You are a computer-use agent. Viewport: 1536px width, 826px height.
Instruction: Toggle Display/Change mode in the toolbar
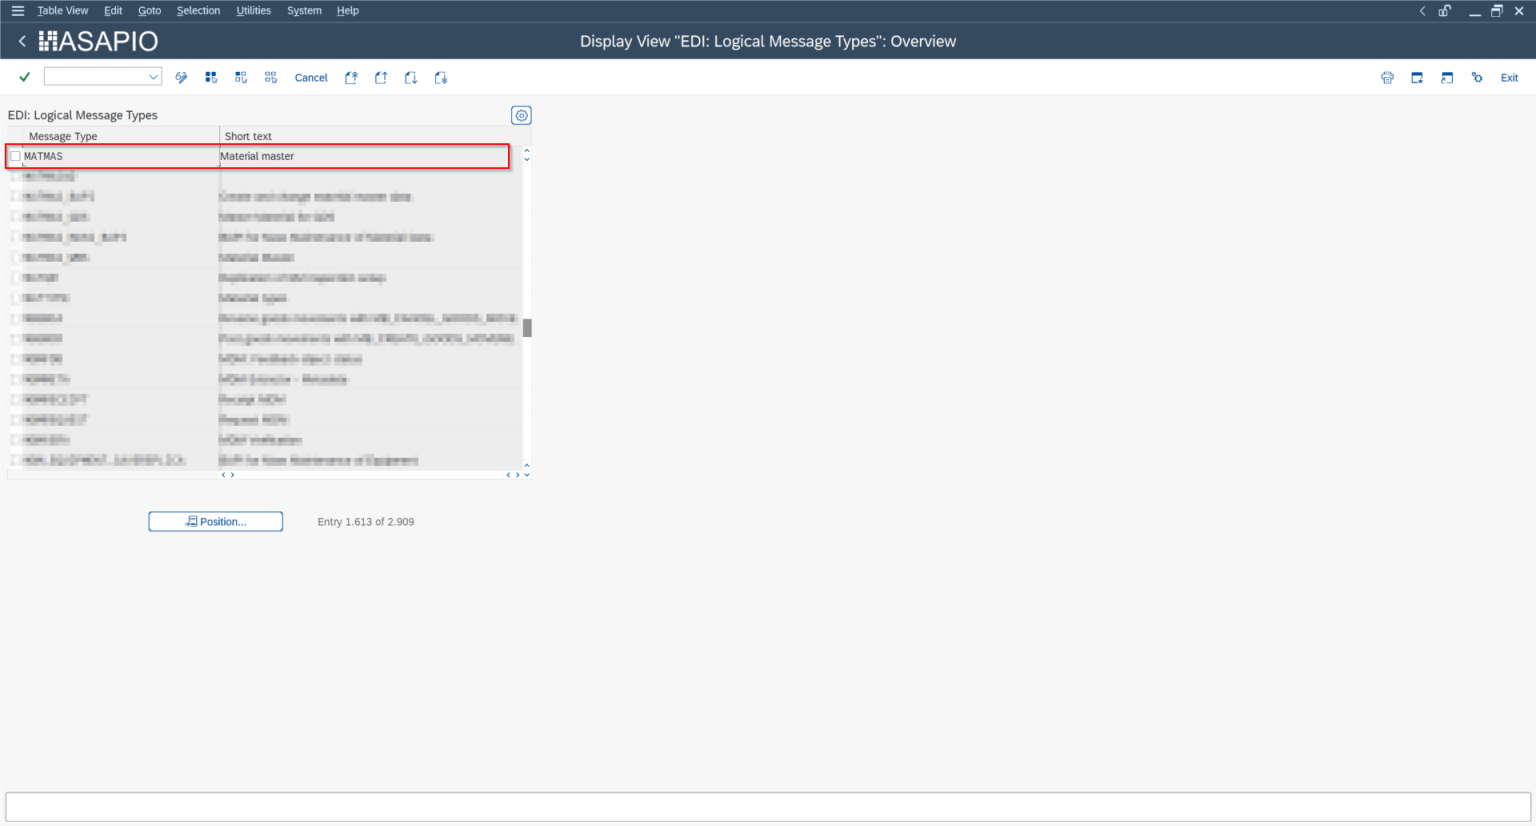click(x=181, y=77)
